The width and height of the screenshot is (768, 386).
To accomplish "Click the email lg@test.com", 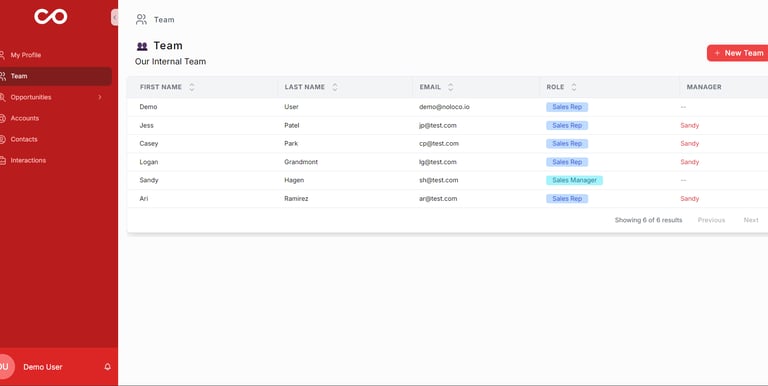I will click(x=438, y=162).
